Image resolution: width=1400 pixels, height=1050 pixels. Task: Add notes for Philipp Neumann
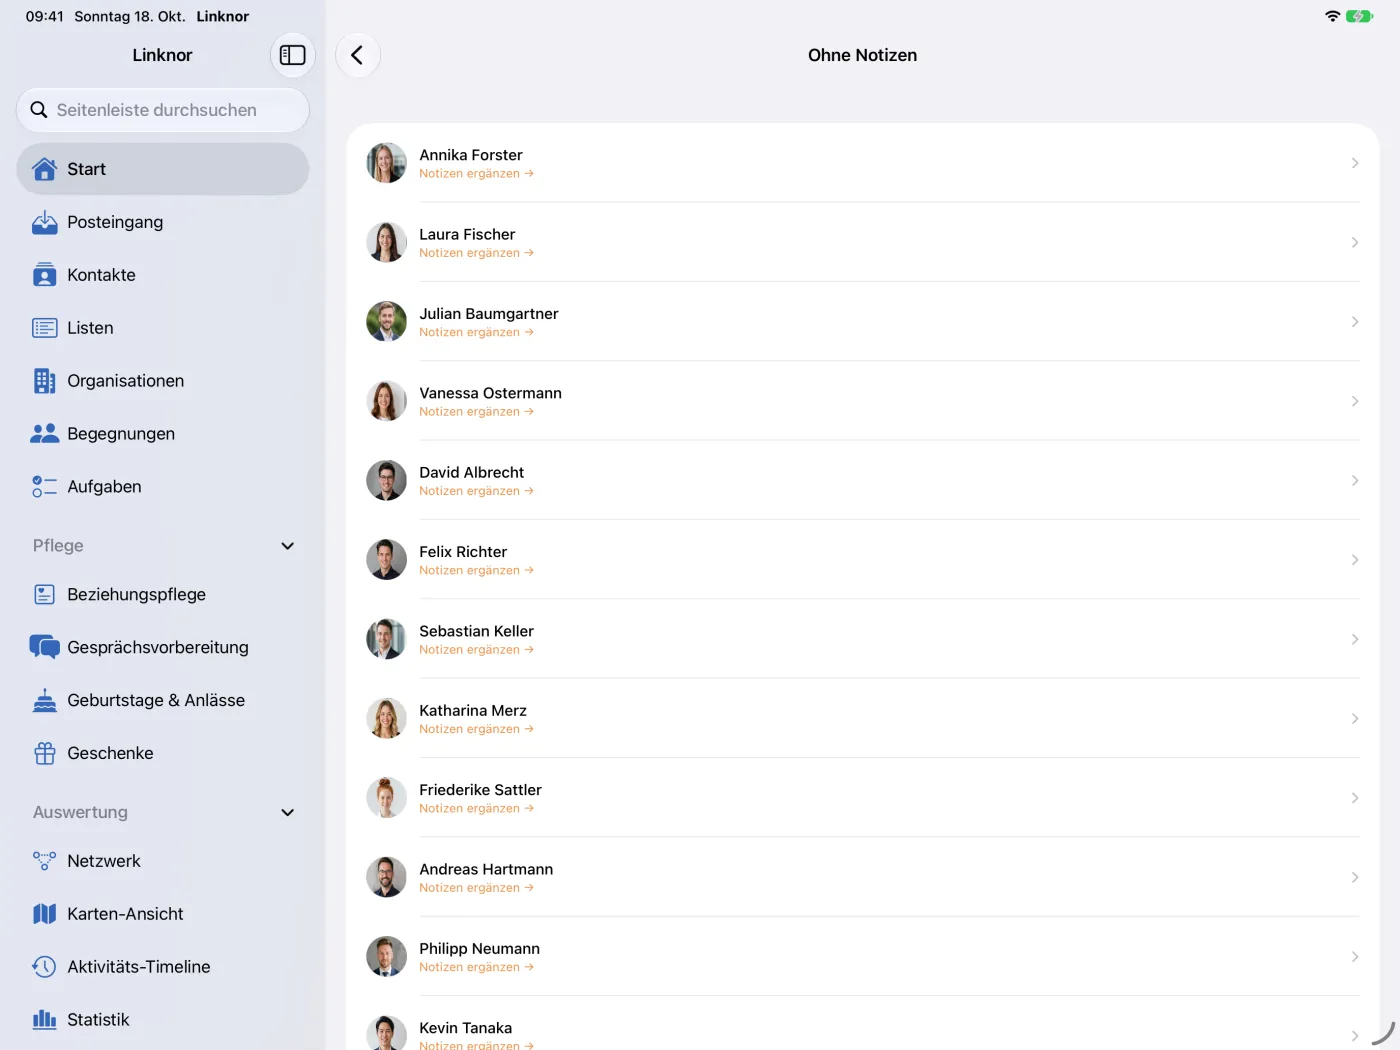476,967
